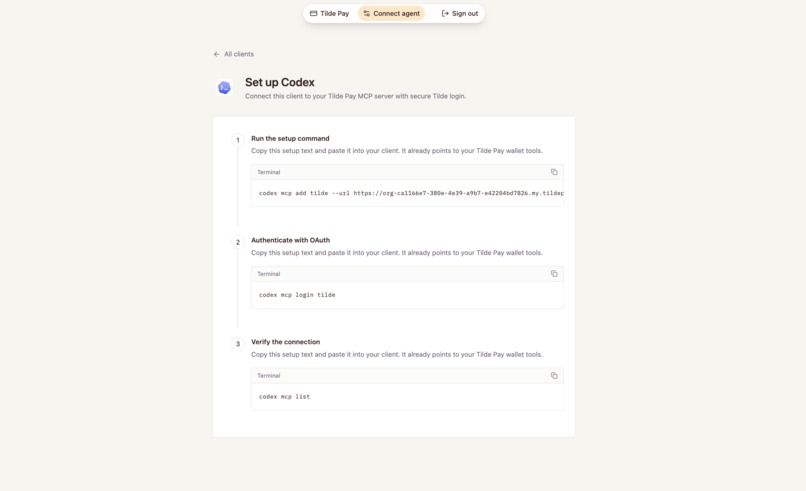The width and height of the screenshot is (806, 491).
Task: Click the codex mcp list text
Action: (x=284, y=397)
